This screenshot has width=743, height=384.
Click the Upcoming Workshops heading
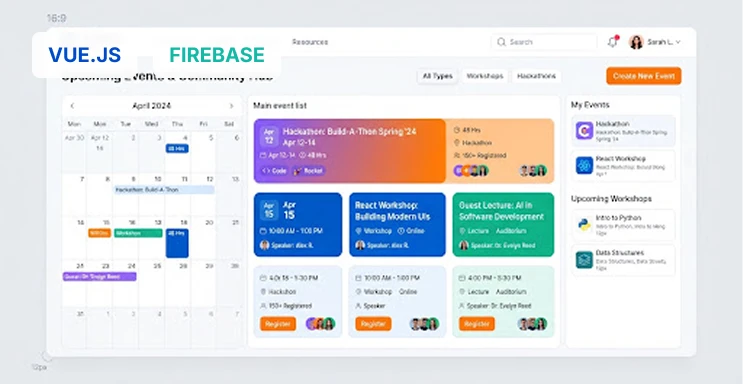coord(611,199)
